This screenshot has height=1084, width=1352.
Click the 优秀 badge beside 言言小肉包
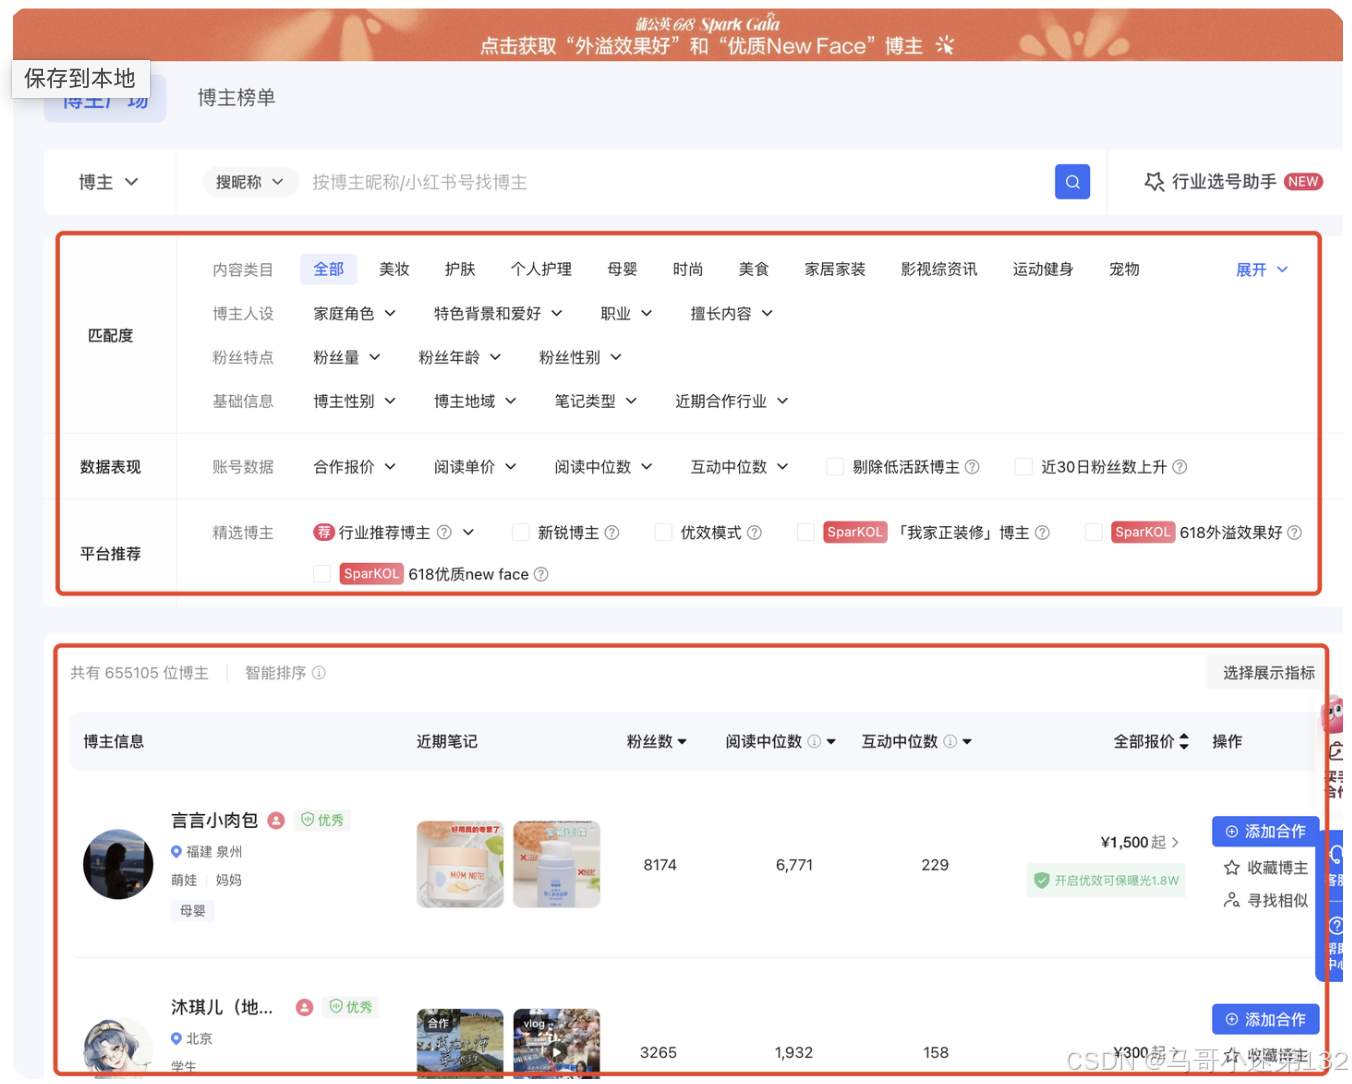point(322,820)
